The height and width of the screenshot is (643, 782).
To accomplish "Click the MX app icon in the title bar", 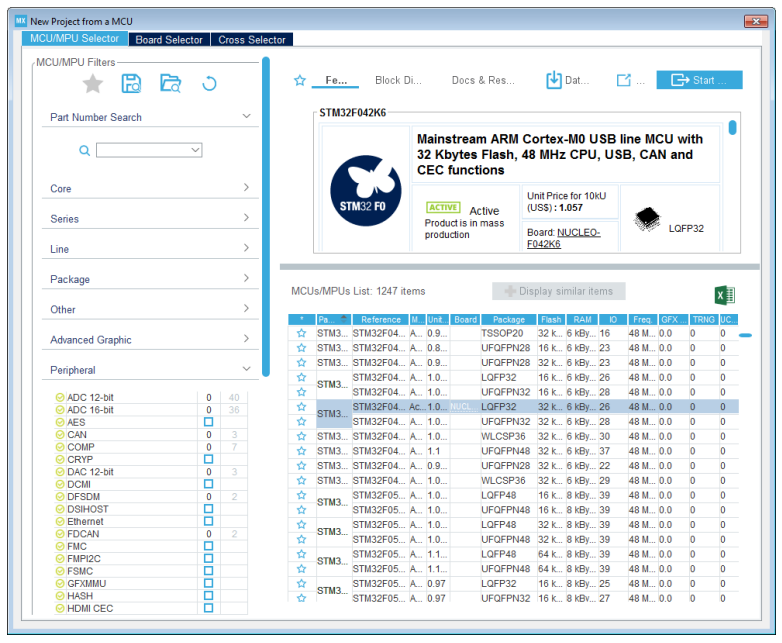I will (20, 21).
